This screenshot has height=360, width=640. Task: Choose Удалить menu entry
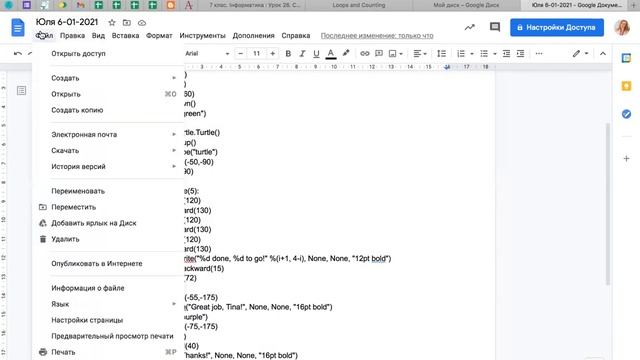(108, 239)
